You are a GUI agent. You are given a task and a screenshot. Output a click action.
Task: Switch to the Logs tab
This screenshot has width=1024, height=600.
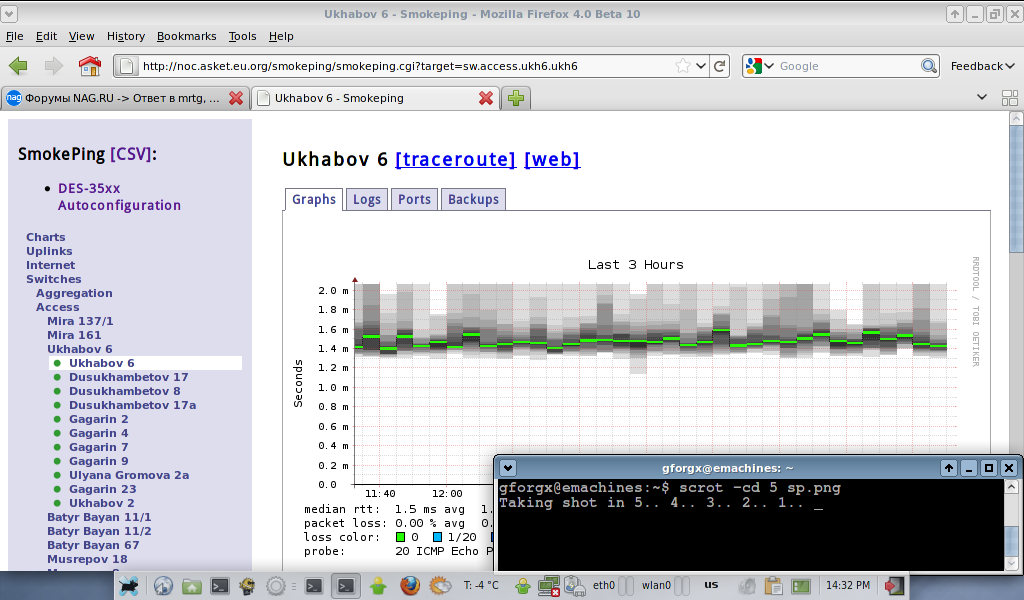tap(367, 199)
